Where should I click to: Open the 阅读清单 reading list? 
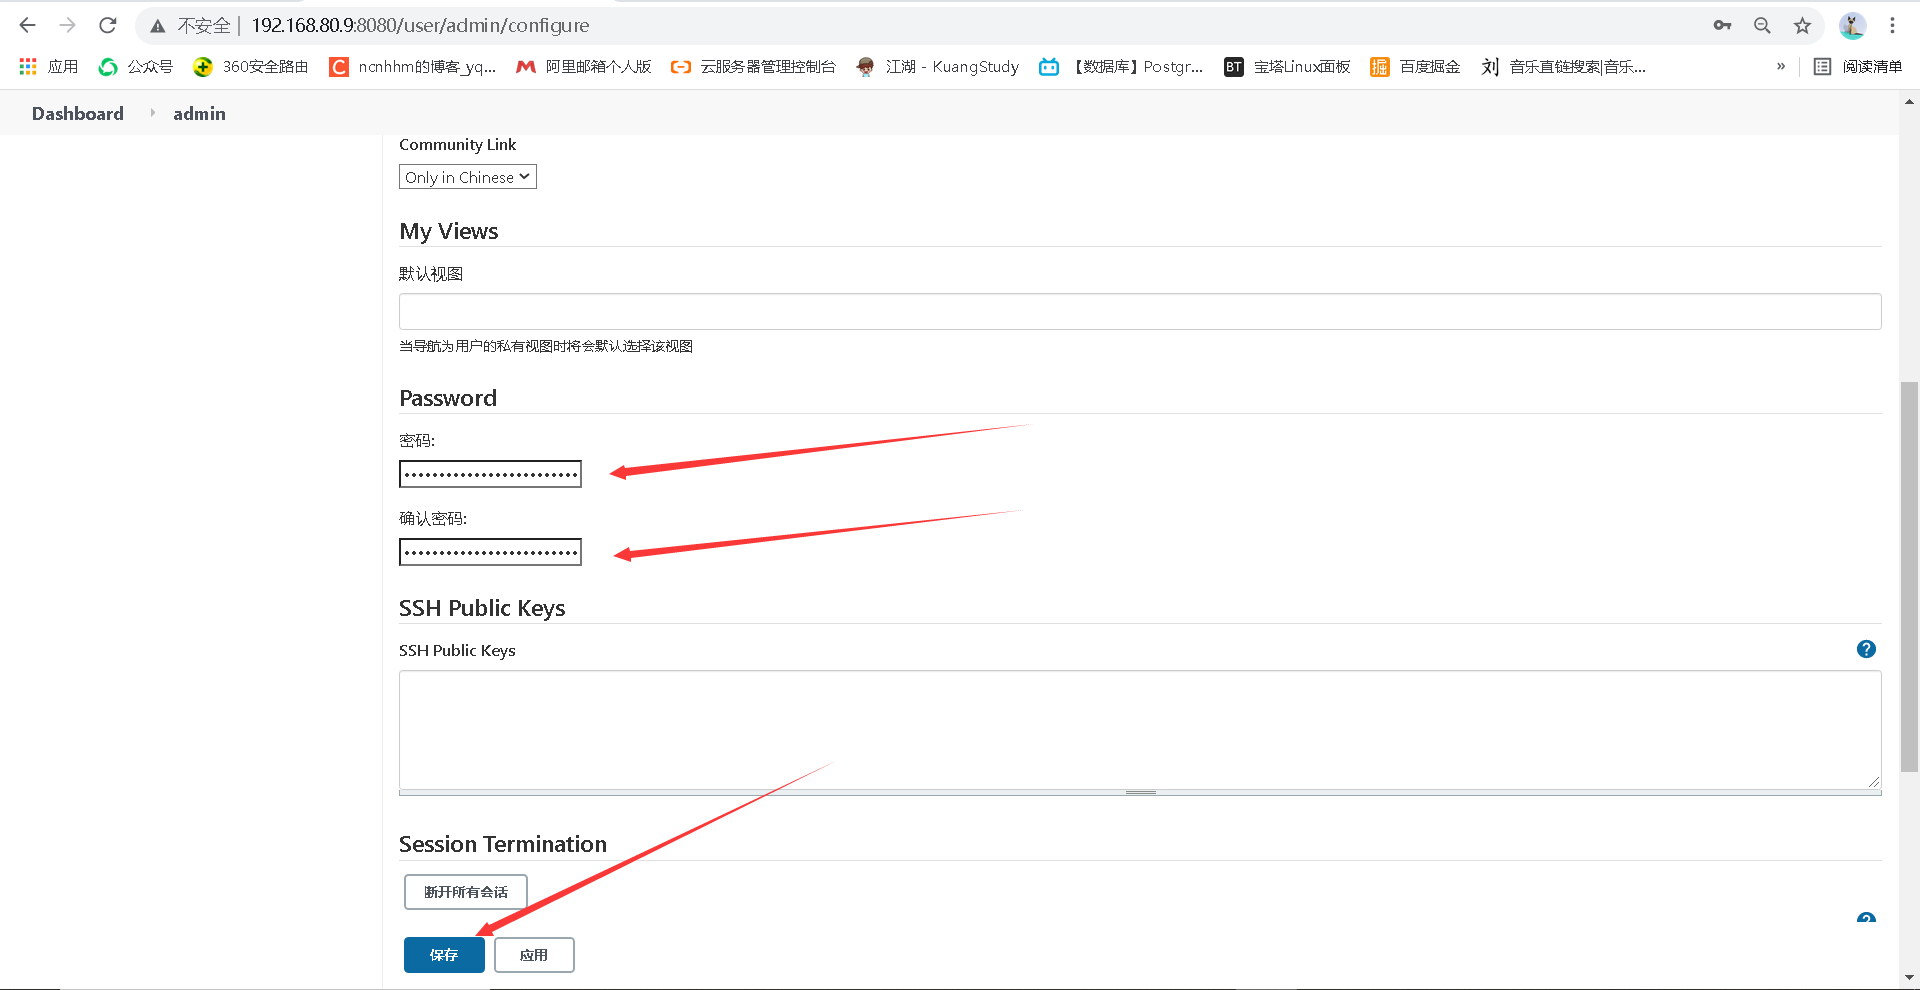click(1858, 66)
